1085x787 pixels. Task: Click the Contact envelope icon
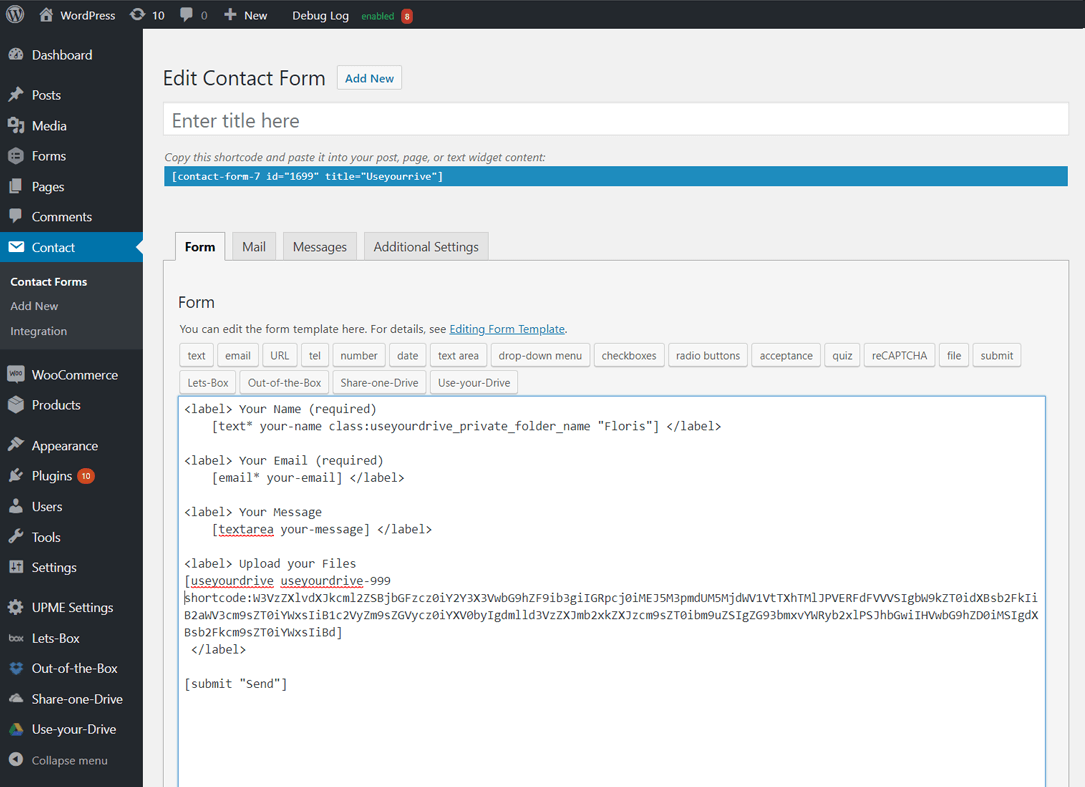pos(16,247)
